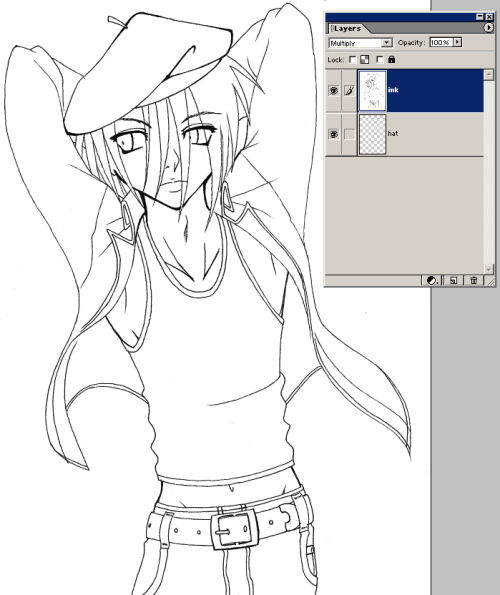The image size is (500, 595).
Task: Toggle the first Lock checkbox for transparency
Action: [352, 60]
